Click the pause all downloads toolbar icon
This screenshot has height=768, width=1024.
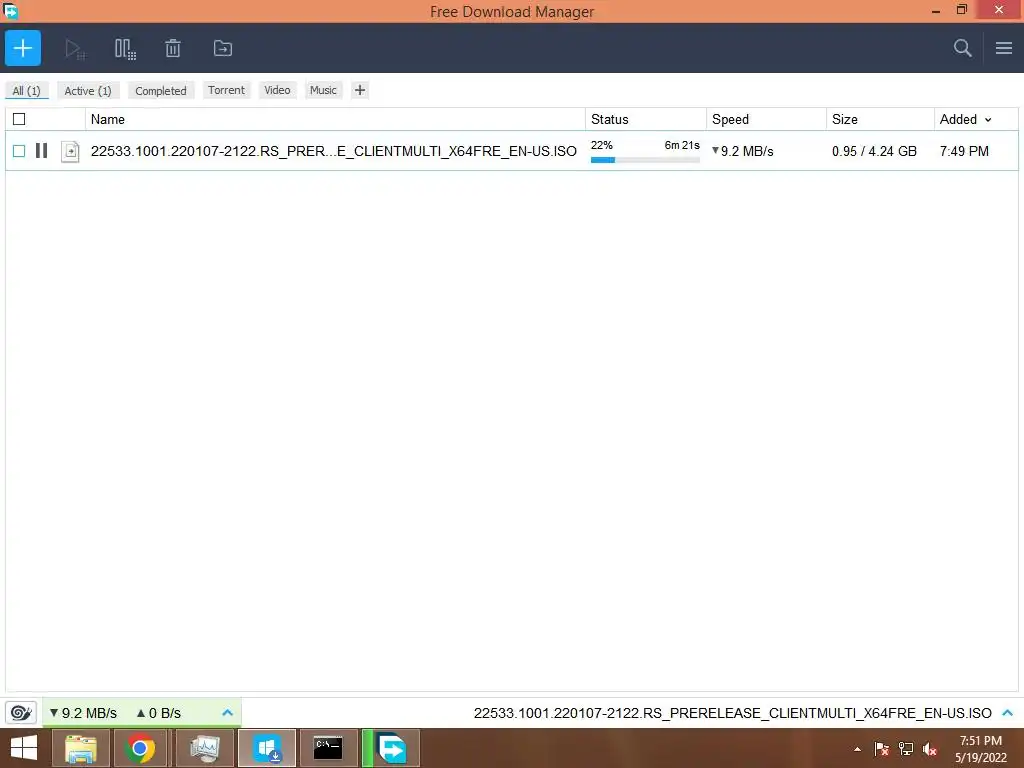(125, 49)
